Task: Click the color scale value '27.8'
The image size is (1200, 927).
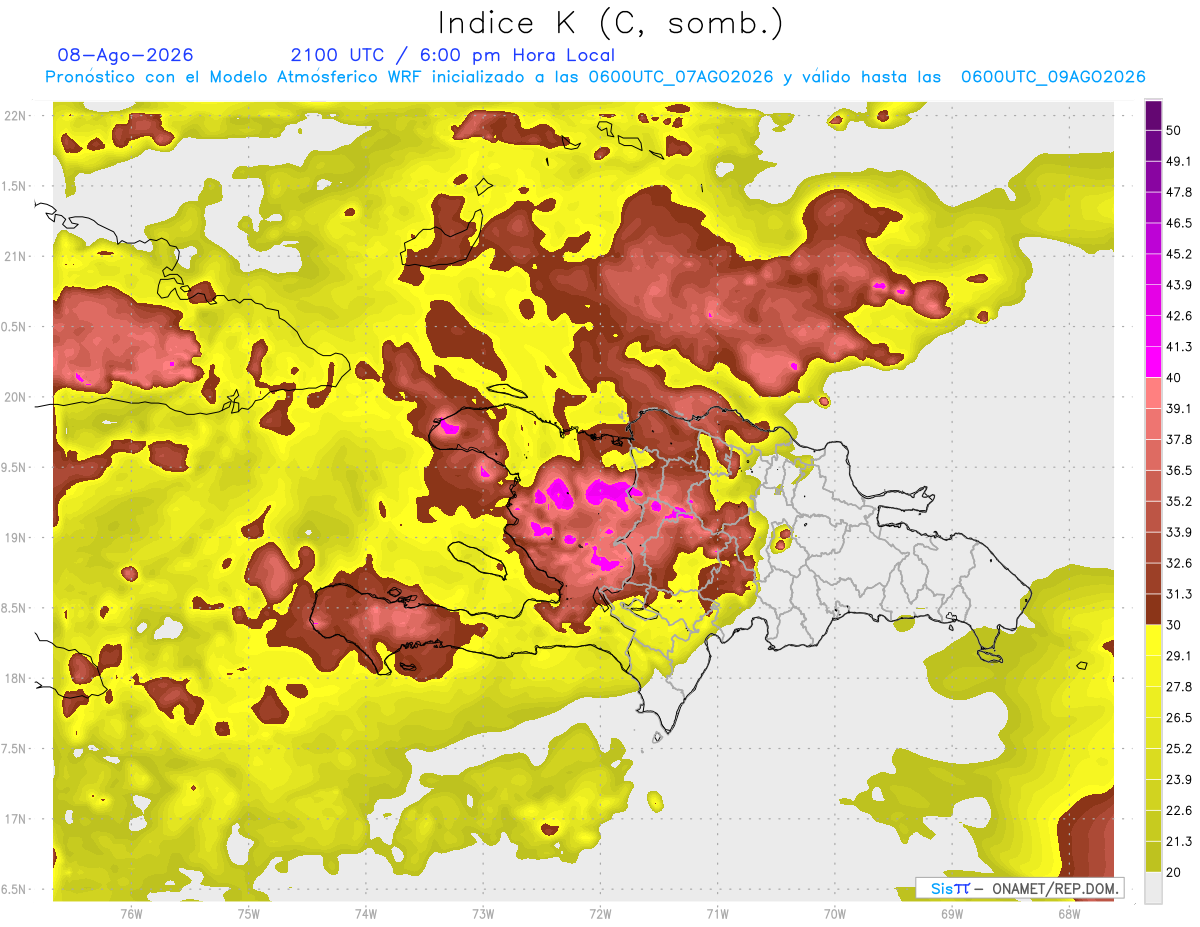Action: [x=1179, y=686]
